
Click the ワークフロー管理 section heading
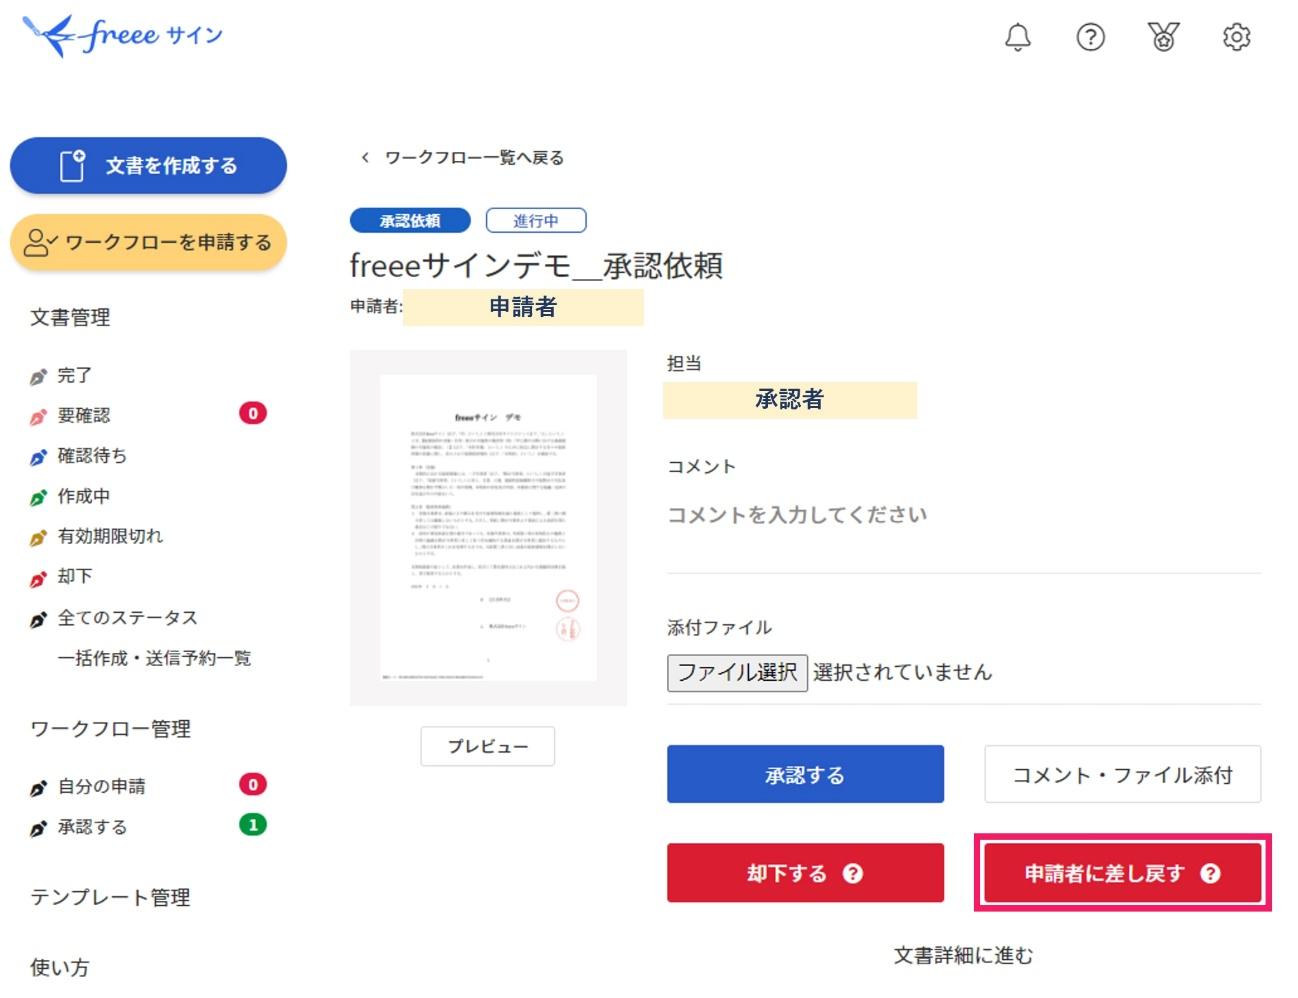(110, 728)
